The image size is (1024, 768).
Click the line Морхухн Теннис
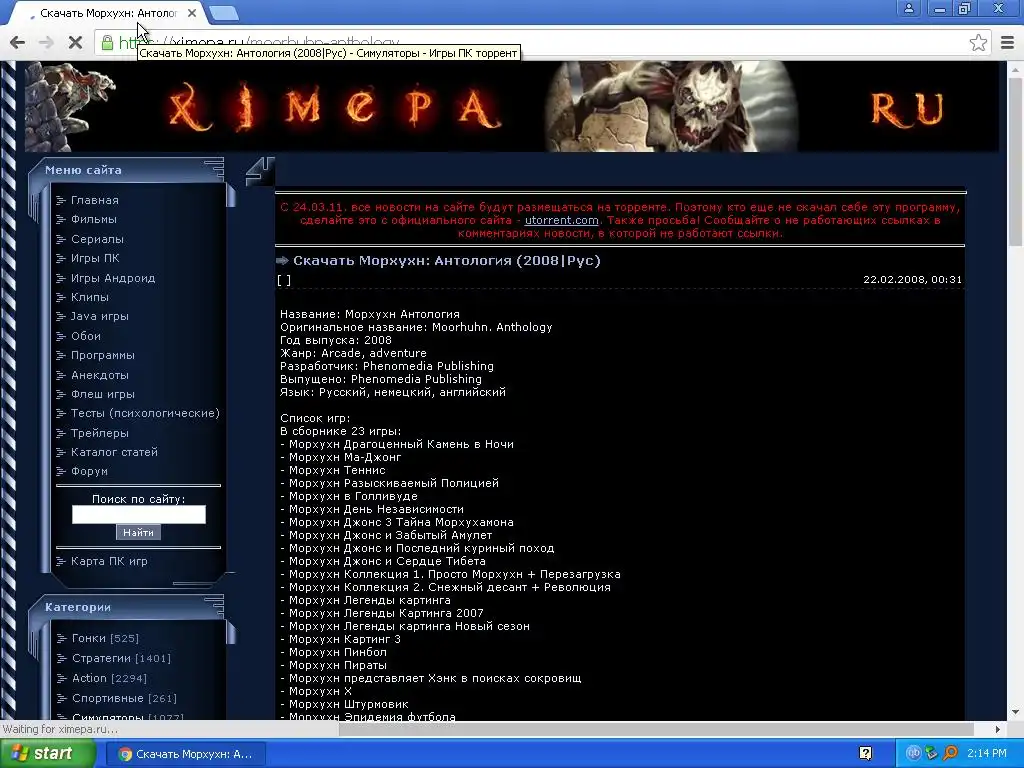pyautogui.click(x=333, y=470)
